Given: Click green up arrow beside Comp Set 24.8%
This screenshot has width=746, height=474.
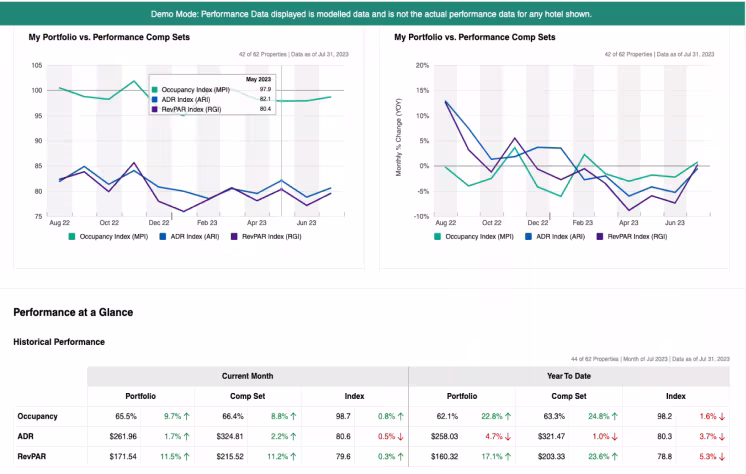Looking at the screenshot, I should tap(615, 416).
